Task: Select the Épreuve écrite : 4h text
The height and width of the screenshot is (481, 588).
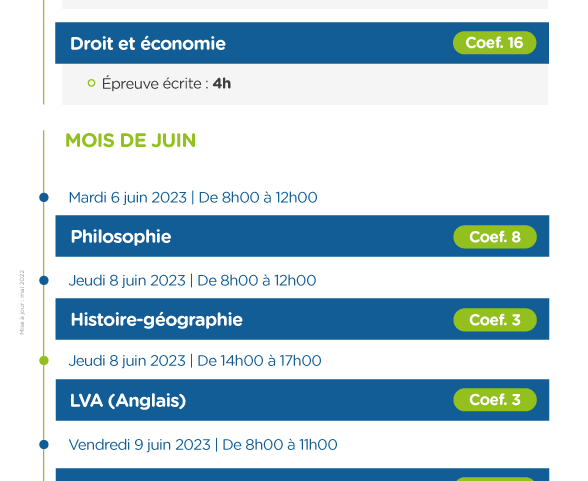Action: pos(166,83)
